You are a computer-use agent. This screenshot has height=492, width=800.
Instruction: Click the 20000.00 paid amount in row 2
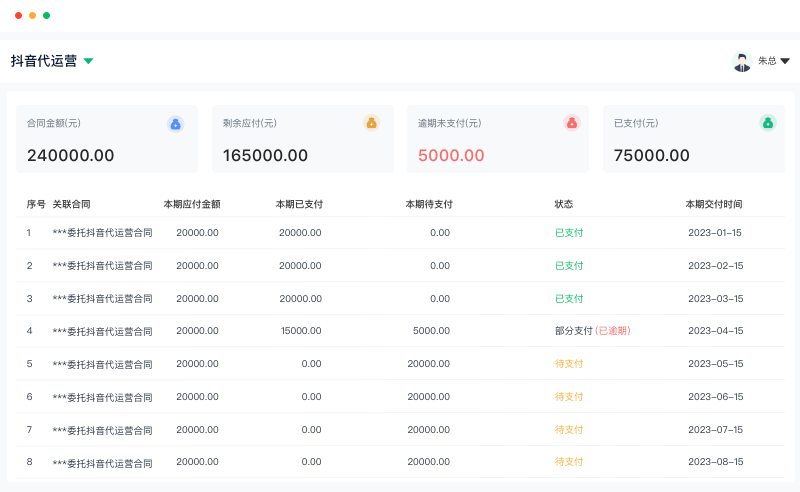pos(300,266)
